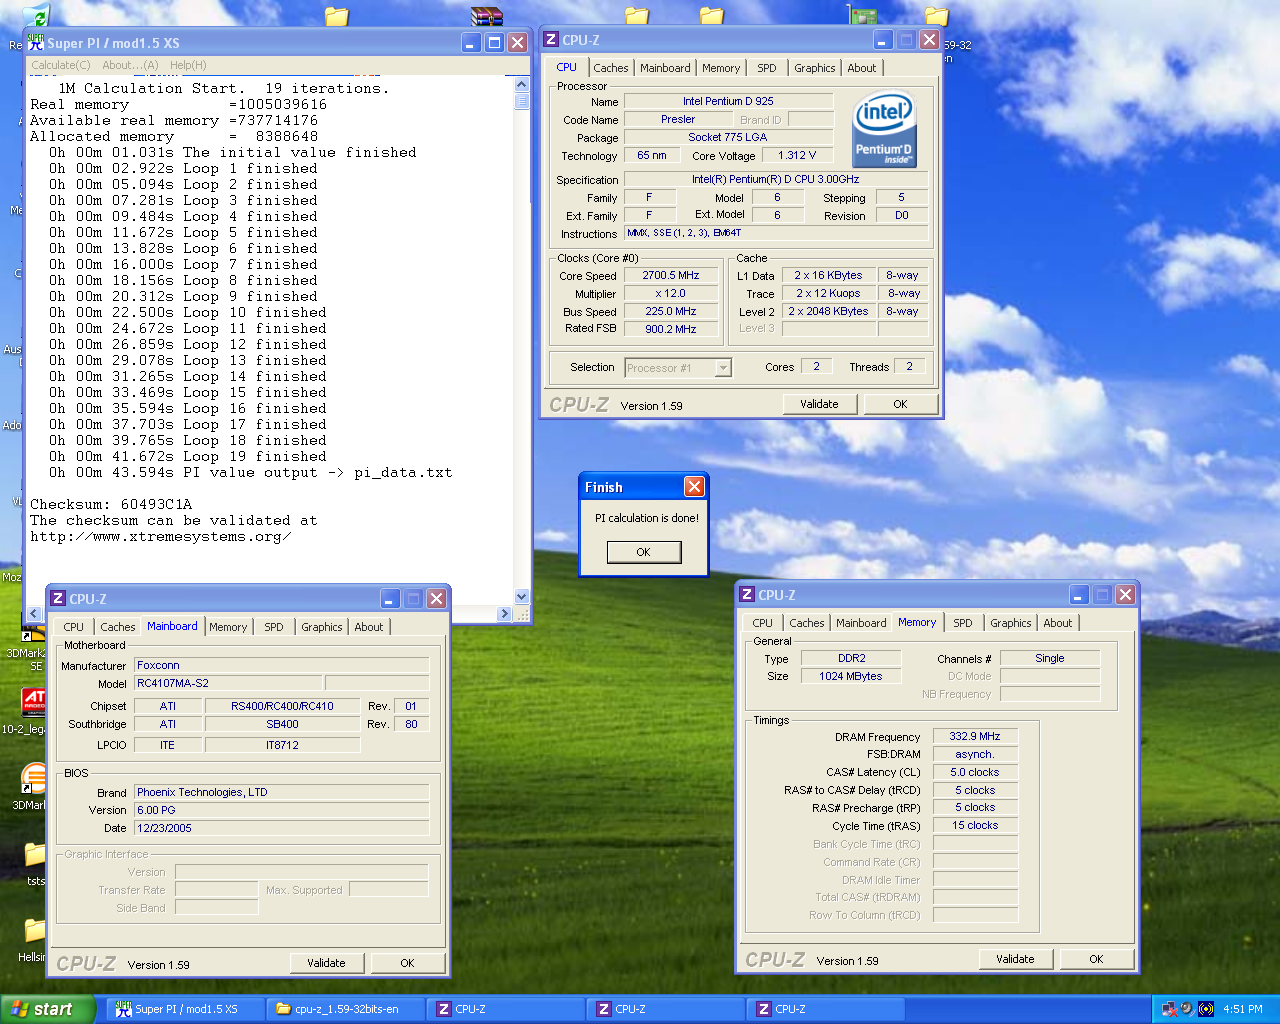
Task: Open the Processor #1 selection dropdown
Action: [678, 368]
